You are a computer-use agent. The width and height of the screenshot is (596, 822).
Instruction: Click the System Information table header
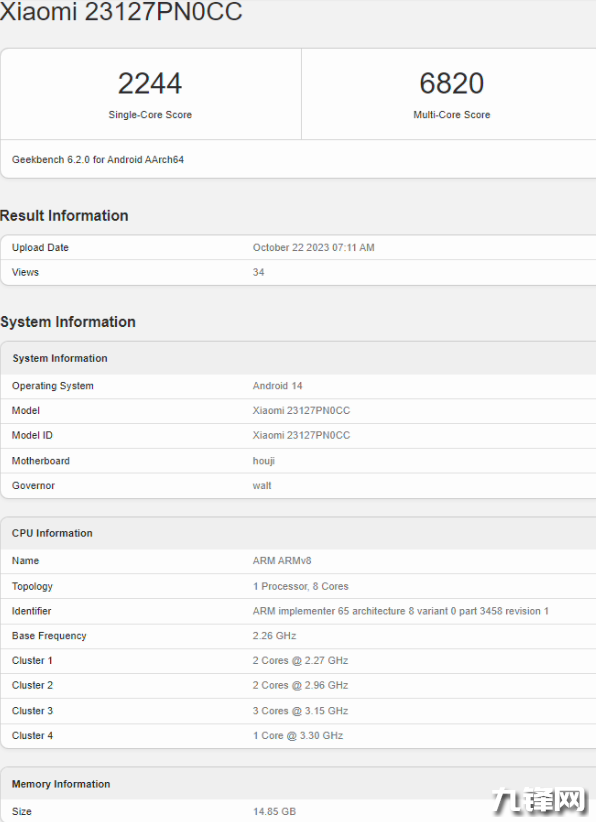pos(60,358)
